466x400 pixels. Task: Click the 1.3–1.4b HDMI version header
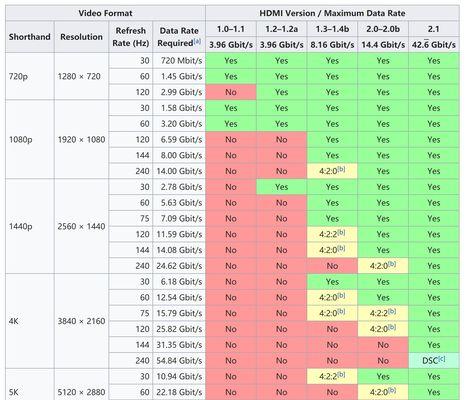point(332,29)
